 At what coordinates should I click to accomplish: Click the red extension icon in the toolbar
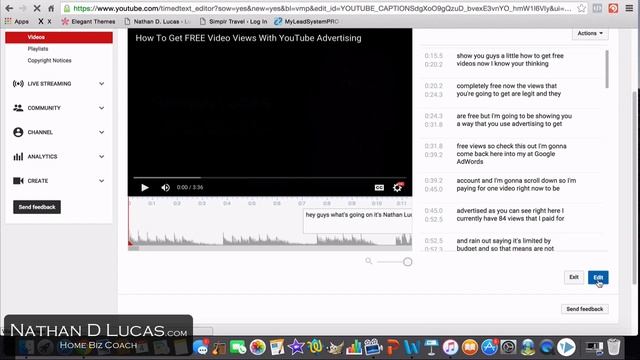tap(613, 8)
